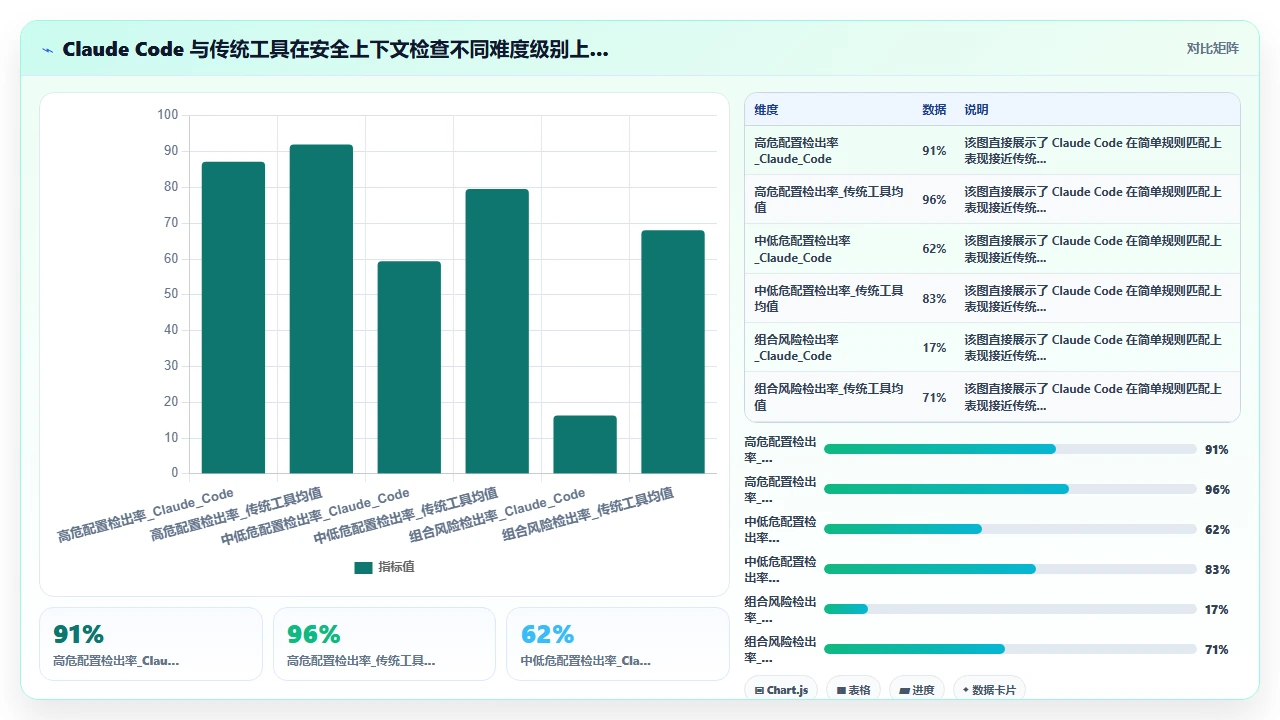Click the 62% value in the table
This screenshot has height=720, width=1280.
[934, 249]
